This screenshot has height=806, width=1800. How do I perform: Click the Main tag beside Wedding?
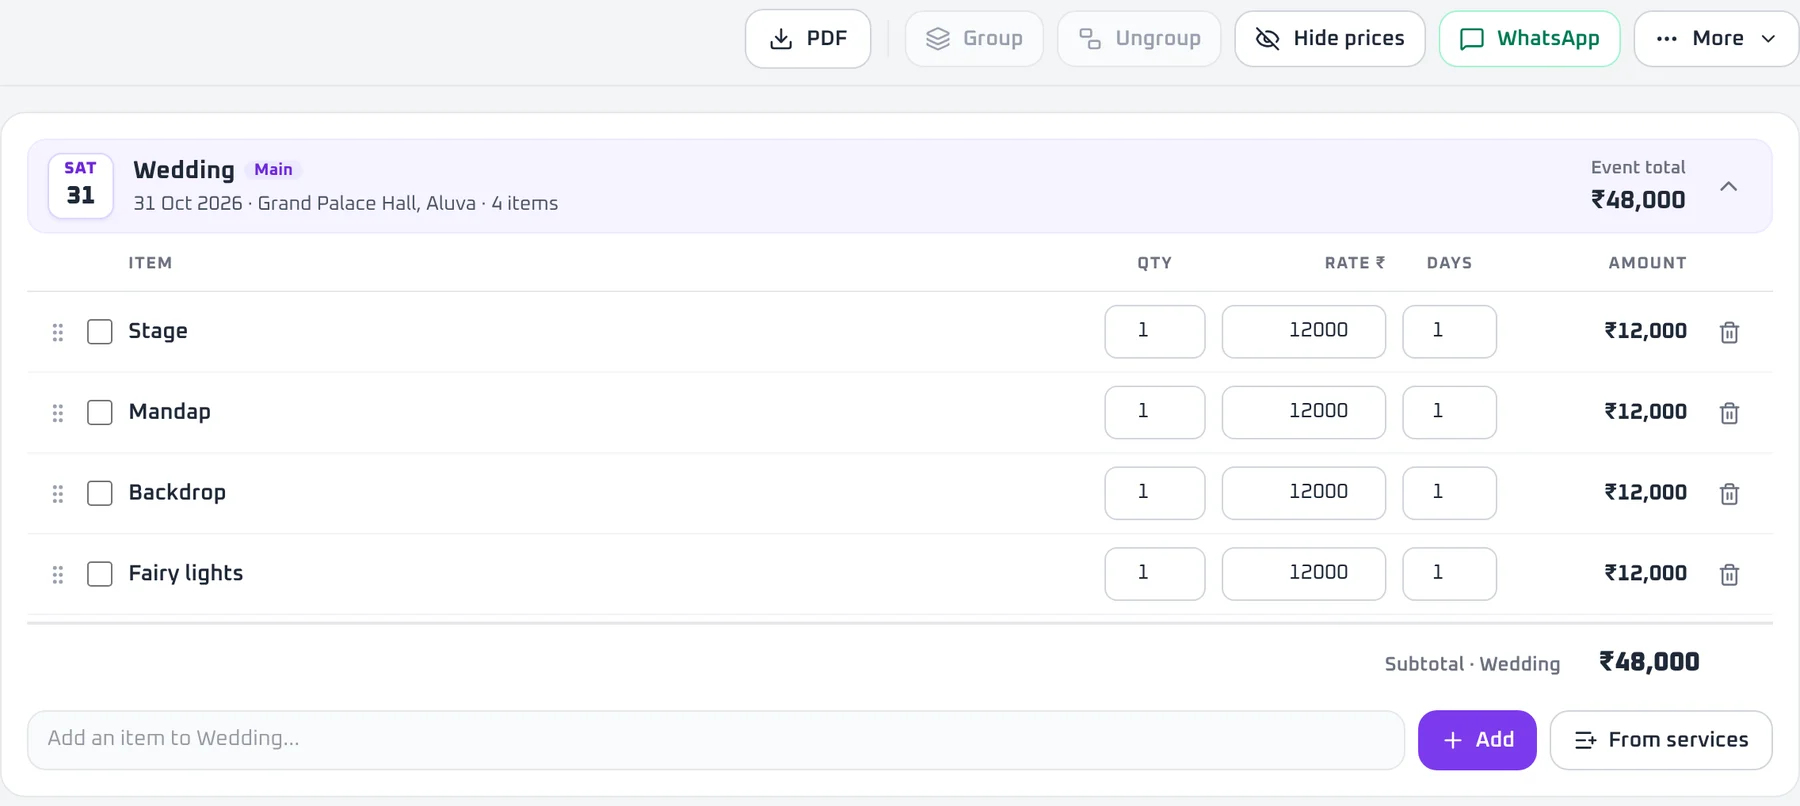pos(273,170)
